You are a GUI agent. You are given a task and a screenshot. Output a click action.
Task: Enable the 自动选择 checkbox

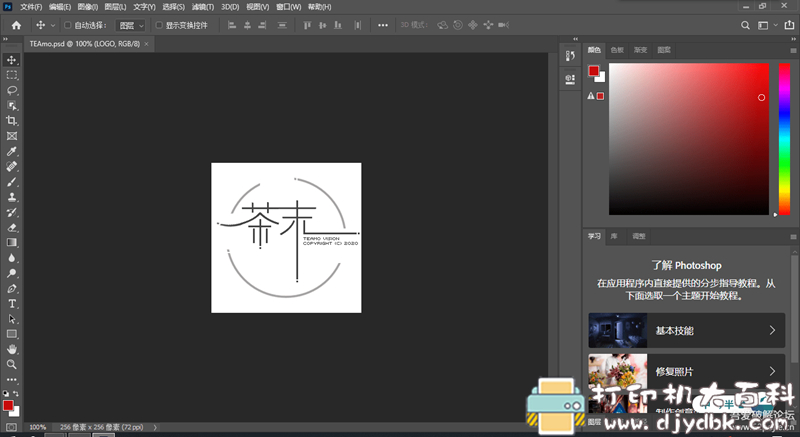coord(67,25)
